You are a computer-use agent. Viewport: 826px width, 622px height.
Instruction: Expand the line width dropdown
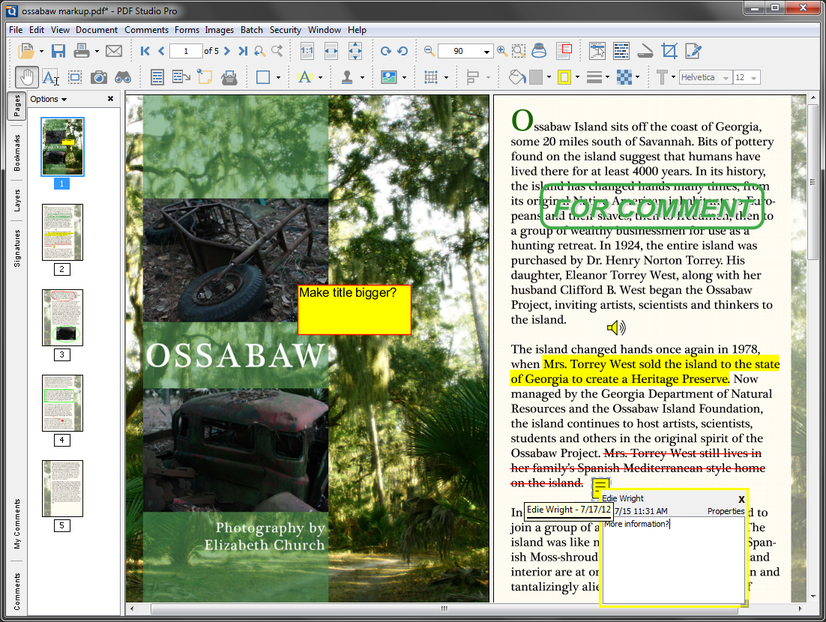(607, 77)
